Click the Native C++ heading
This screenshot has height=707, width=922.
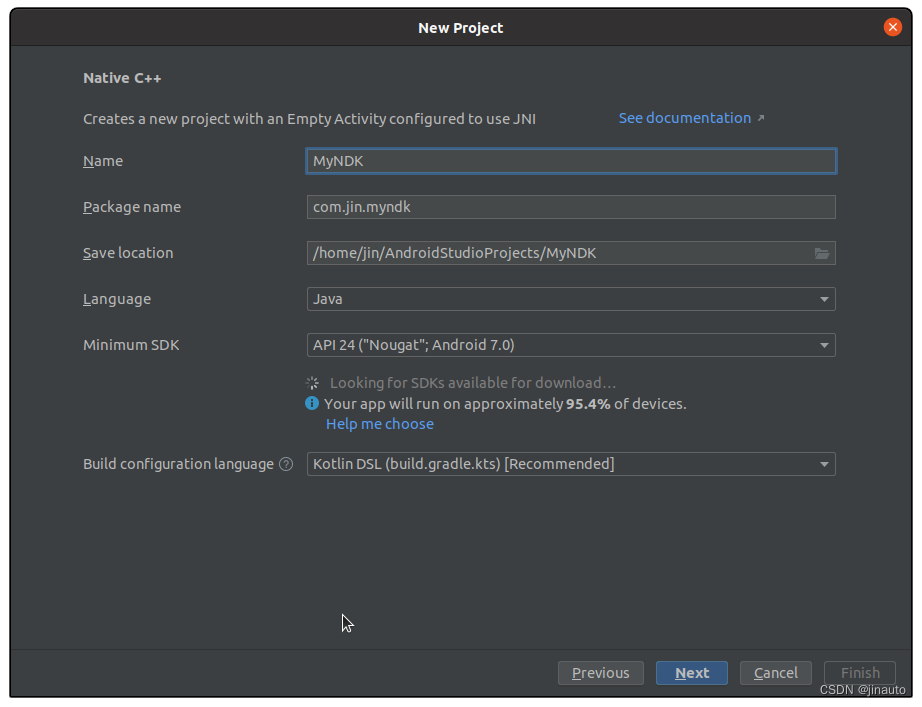pyautogui.click(x=122, y=77)
